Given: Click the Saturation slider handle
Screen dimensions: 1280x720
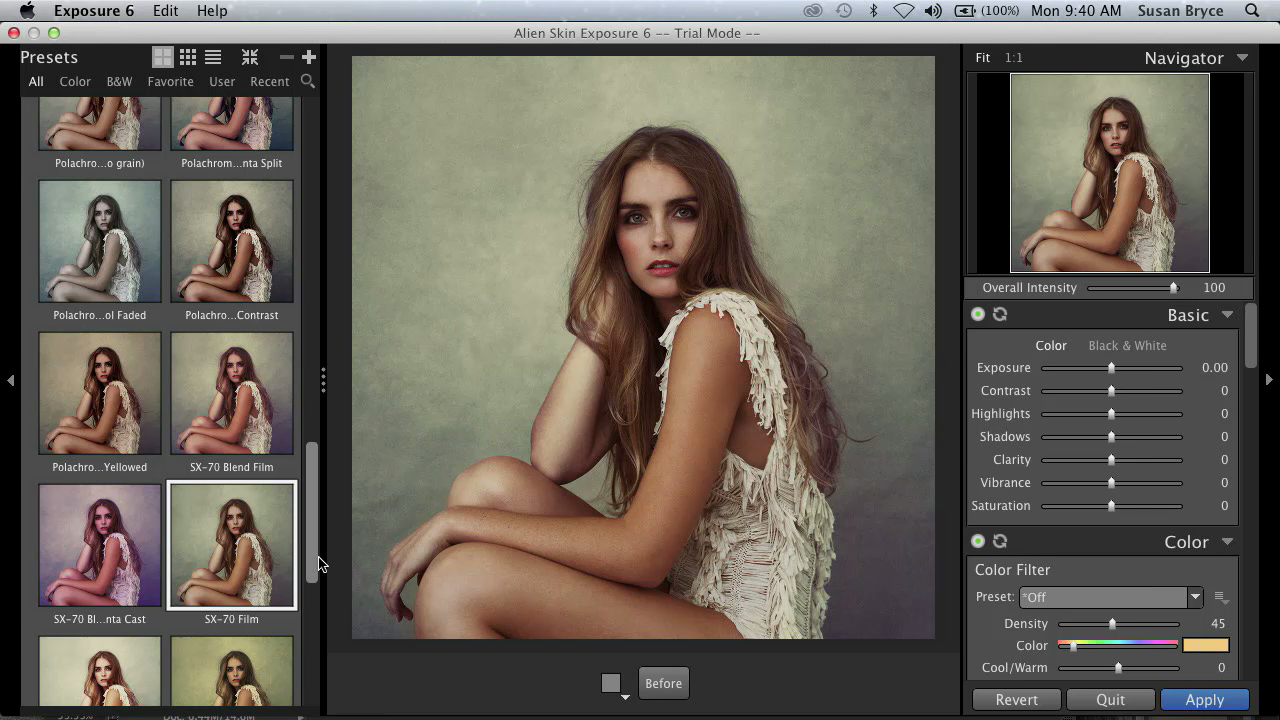Looking at the screenshot, I should (1111, 506).
